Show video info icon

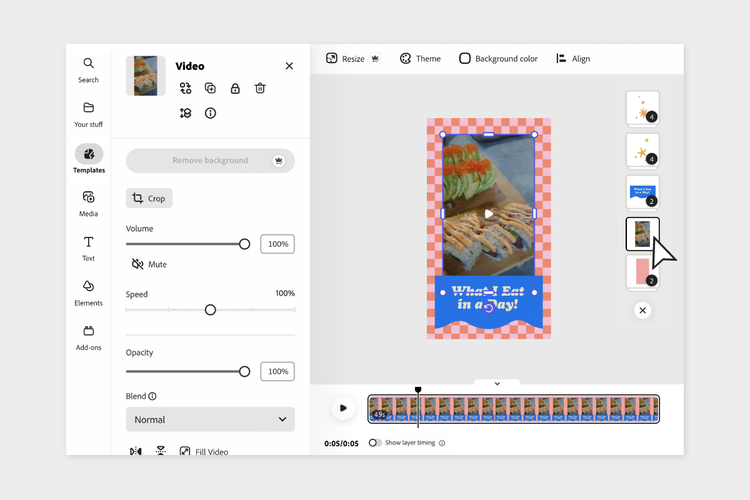[x=210, y=113]
